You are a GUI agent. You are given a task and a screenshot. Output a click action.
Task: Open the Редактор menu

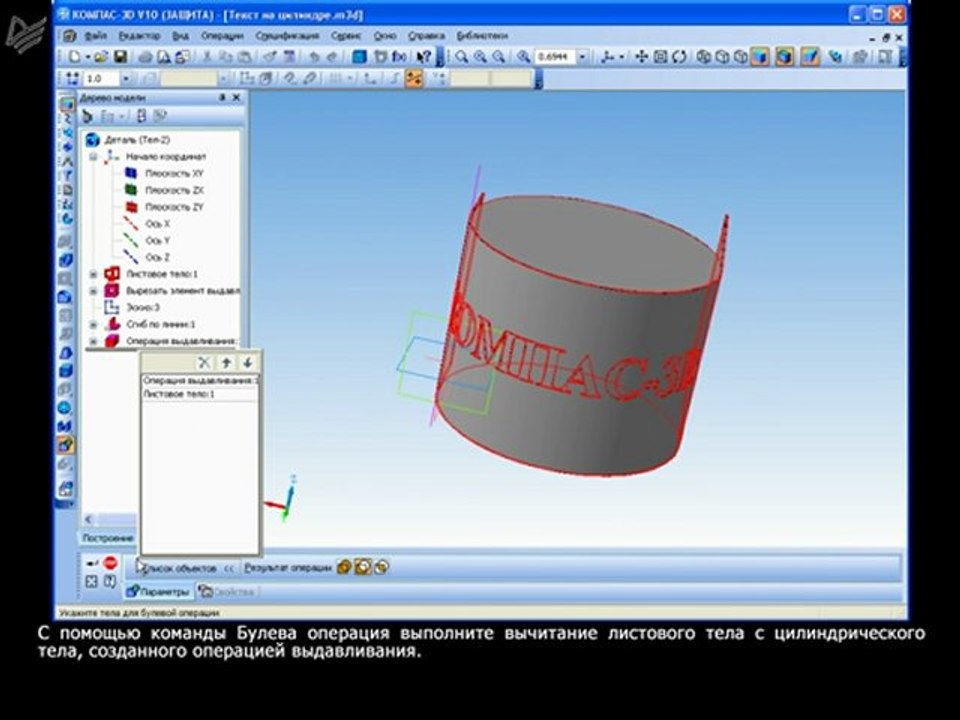140,36
